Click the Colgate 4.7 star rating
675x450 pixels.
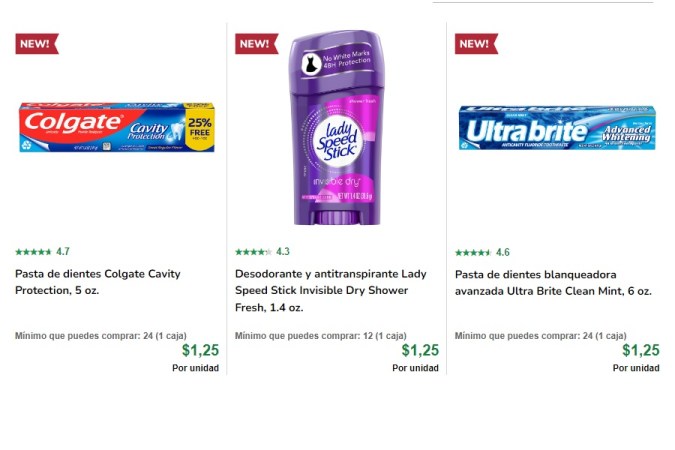(x=43, y=252)
